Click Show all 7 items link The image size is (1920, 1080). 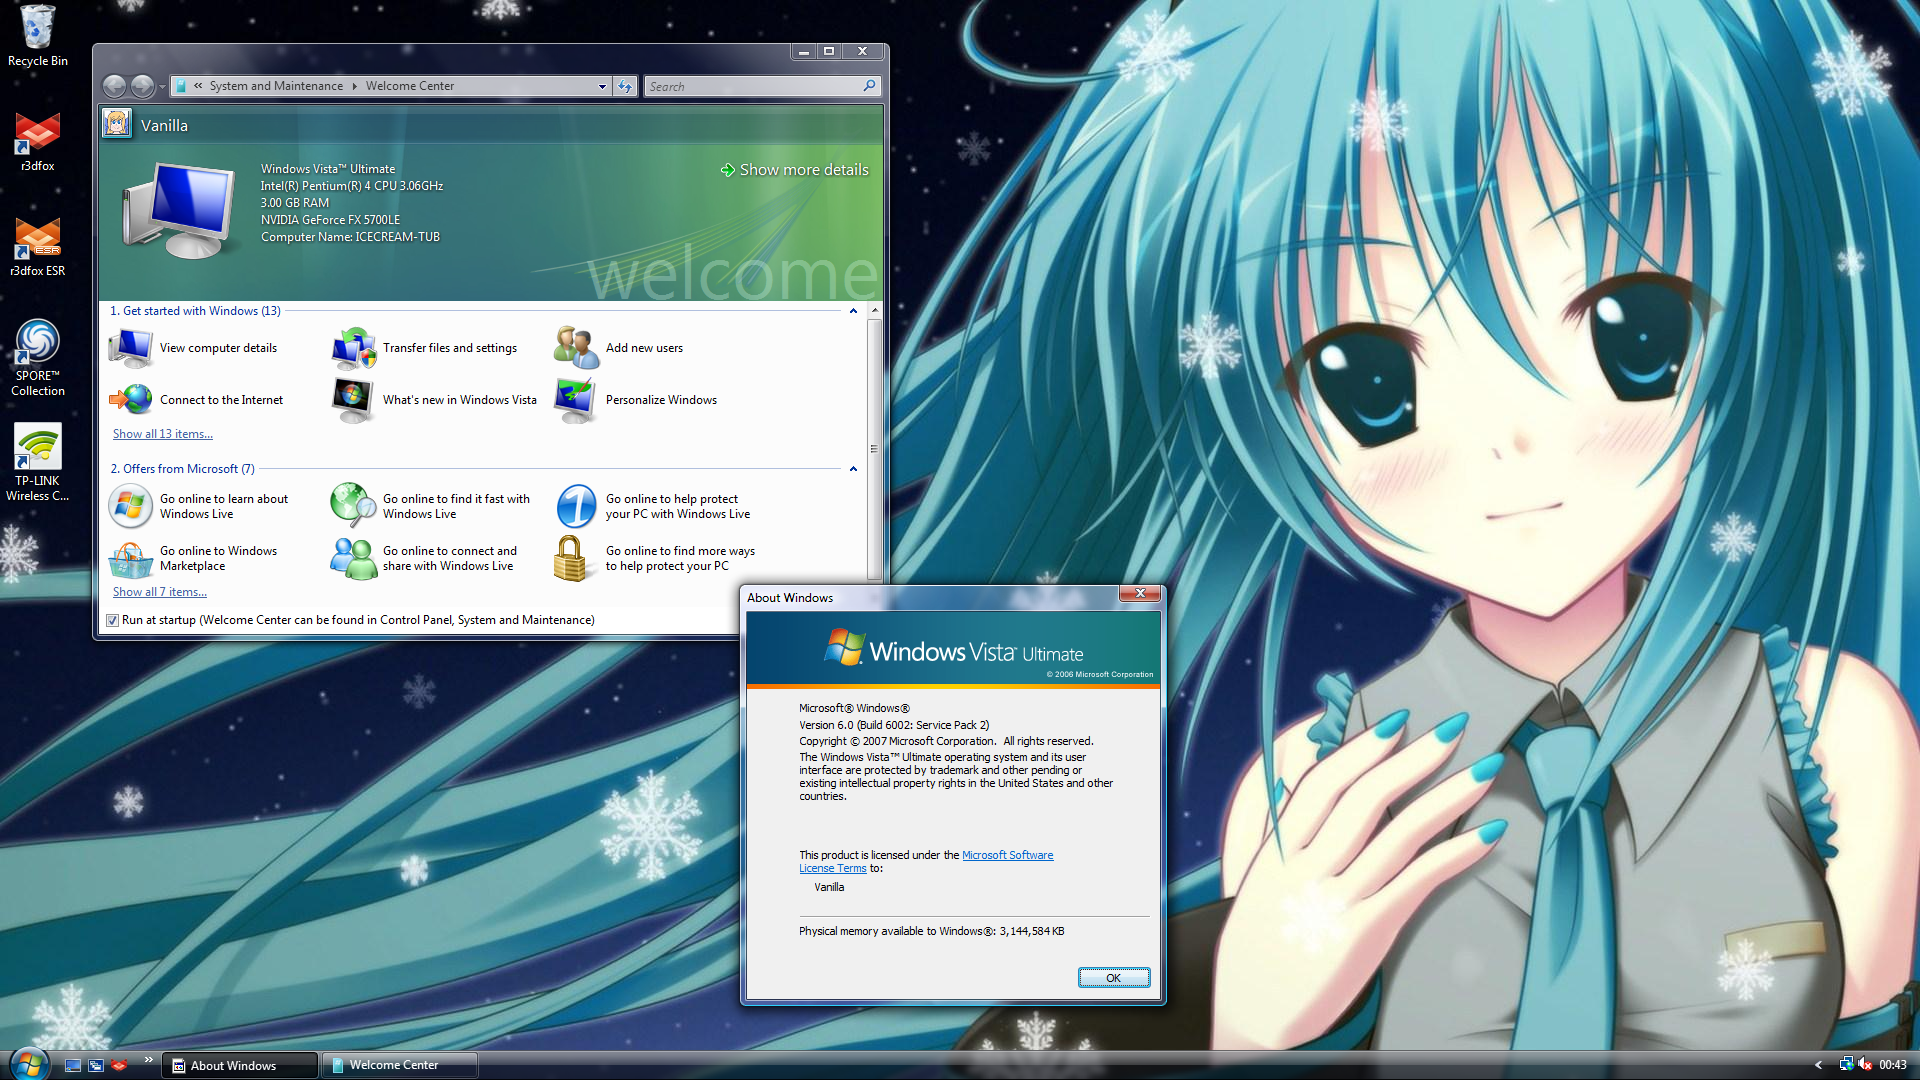[160, 592]
